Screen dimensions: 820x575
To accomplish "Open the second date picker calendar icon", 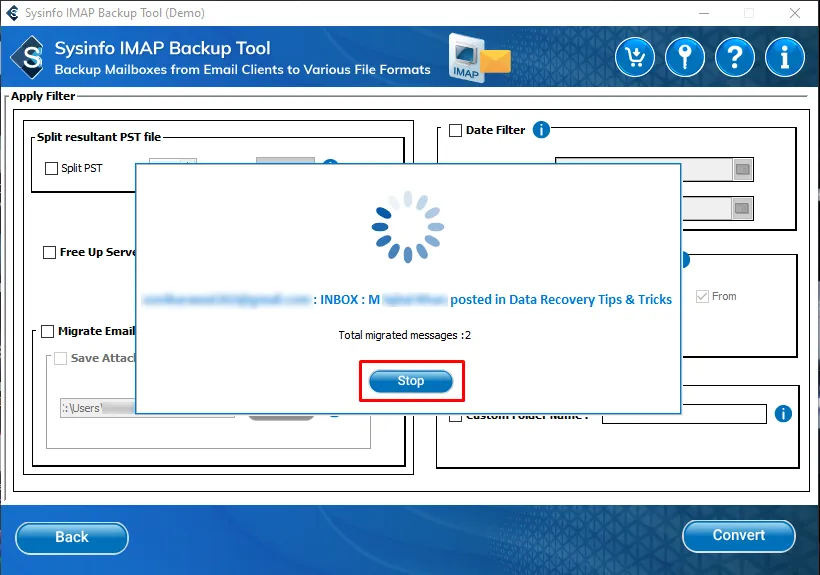I will tap(742, 209).
